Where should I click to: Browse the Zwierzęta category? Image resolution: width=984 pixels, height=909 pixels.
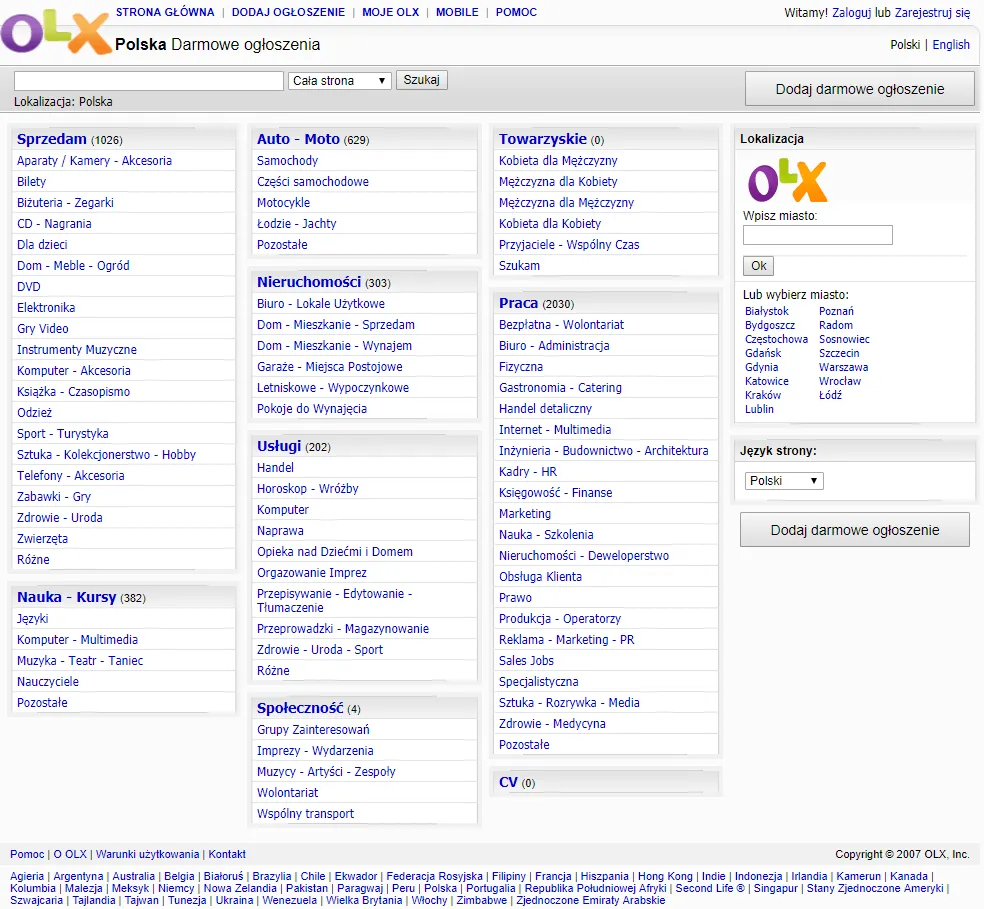[42, 539]
